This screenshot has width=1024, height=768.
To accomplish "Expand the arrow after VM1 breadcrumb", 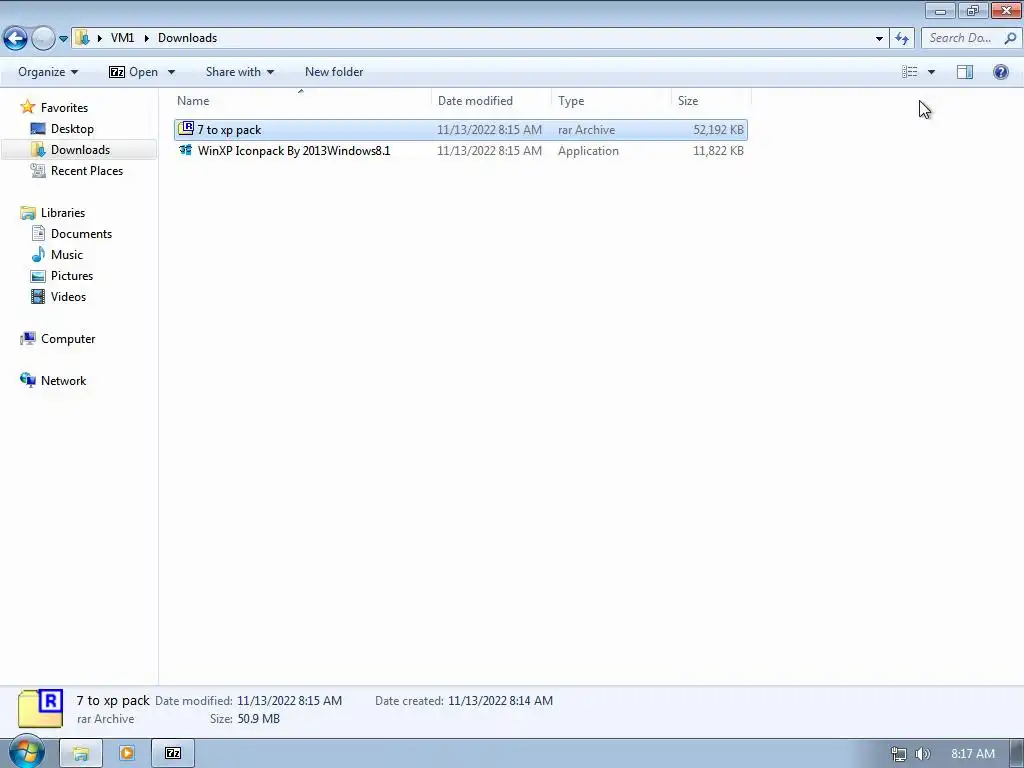I will tap(146, 38).
